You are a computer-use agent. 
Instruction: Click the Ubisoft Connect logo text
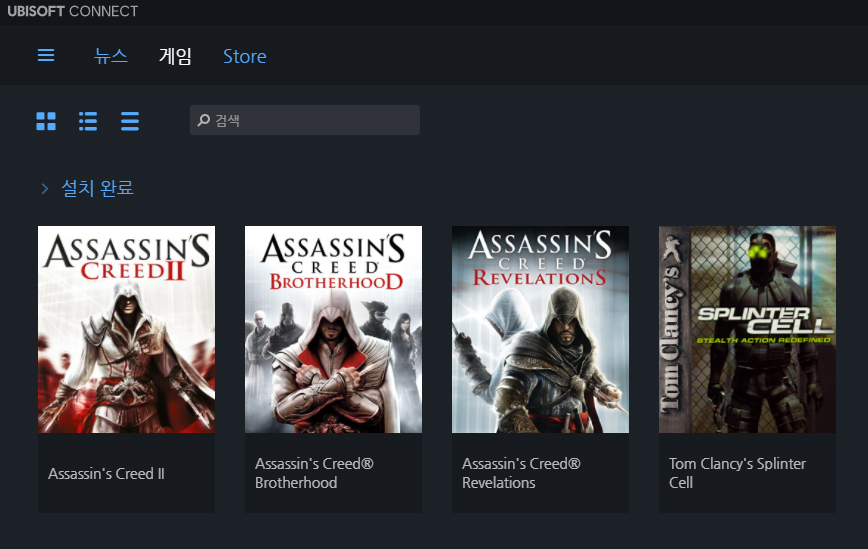pyautogui.click(x=73, y=11)
